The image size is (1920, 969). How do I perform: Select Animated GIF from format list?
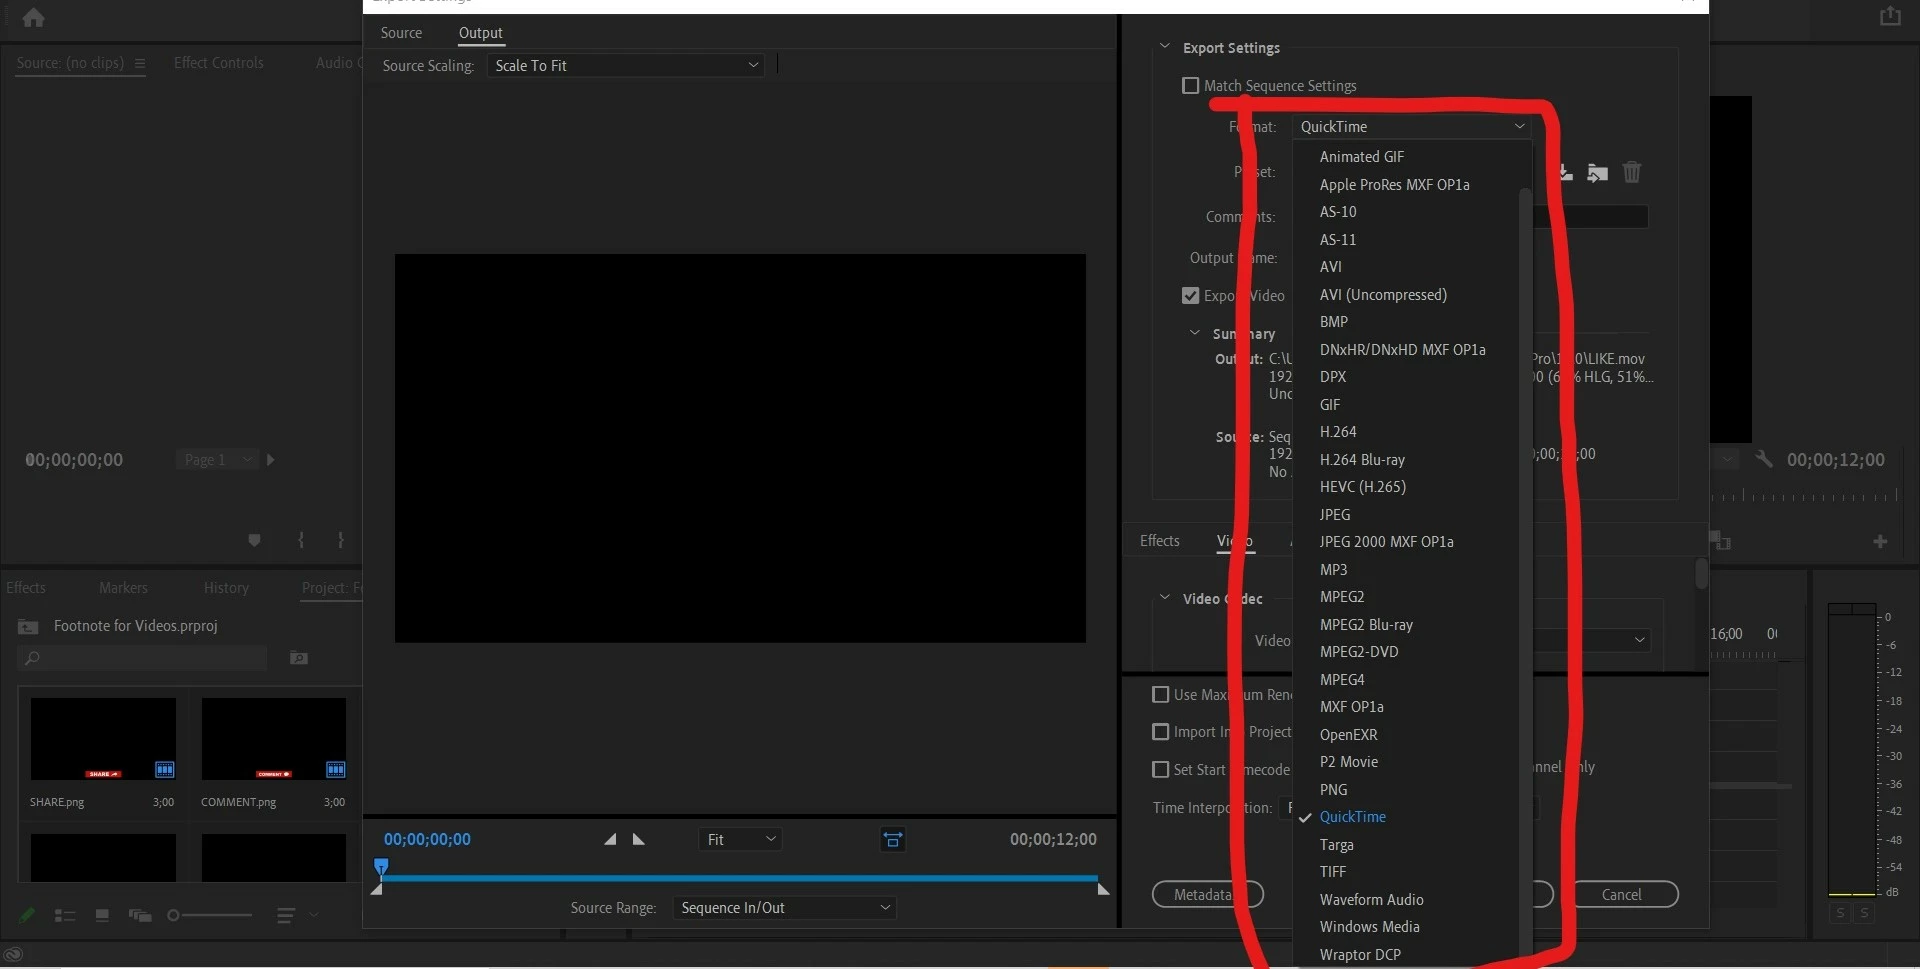[x=1362, y=157]
